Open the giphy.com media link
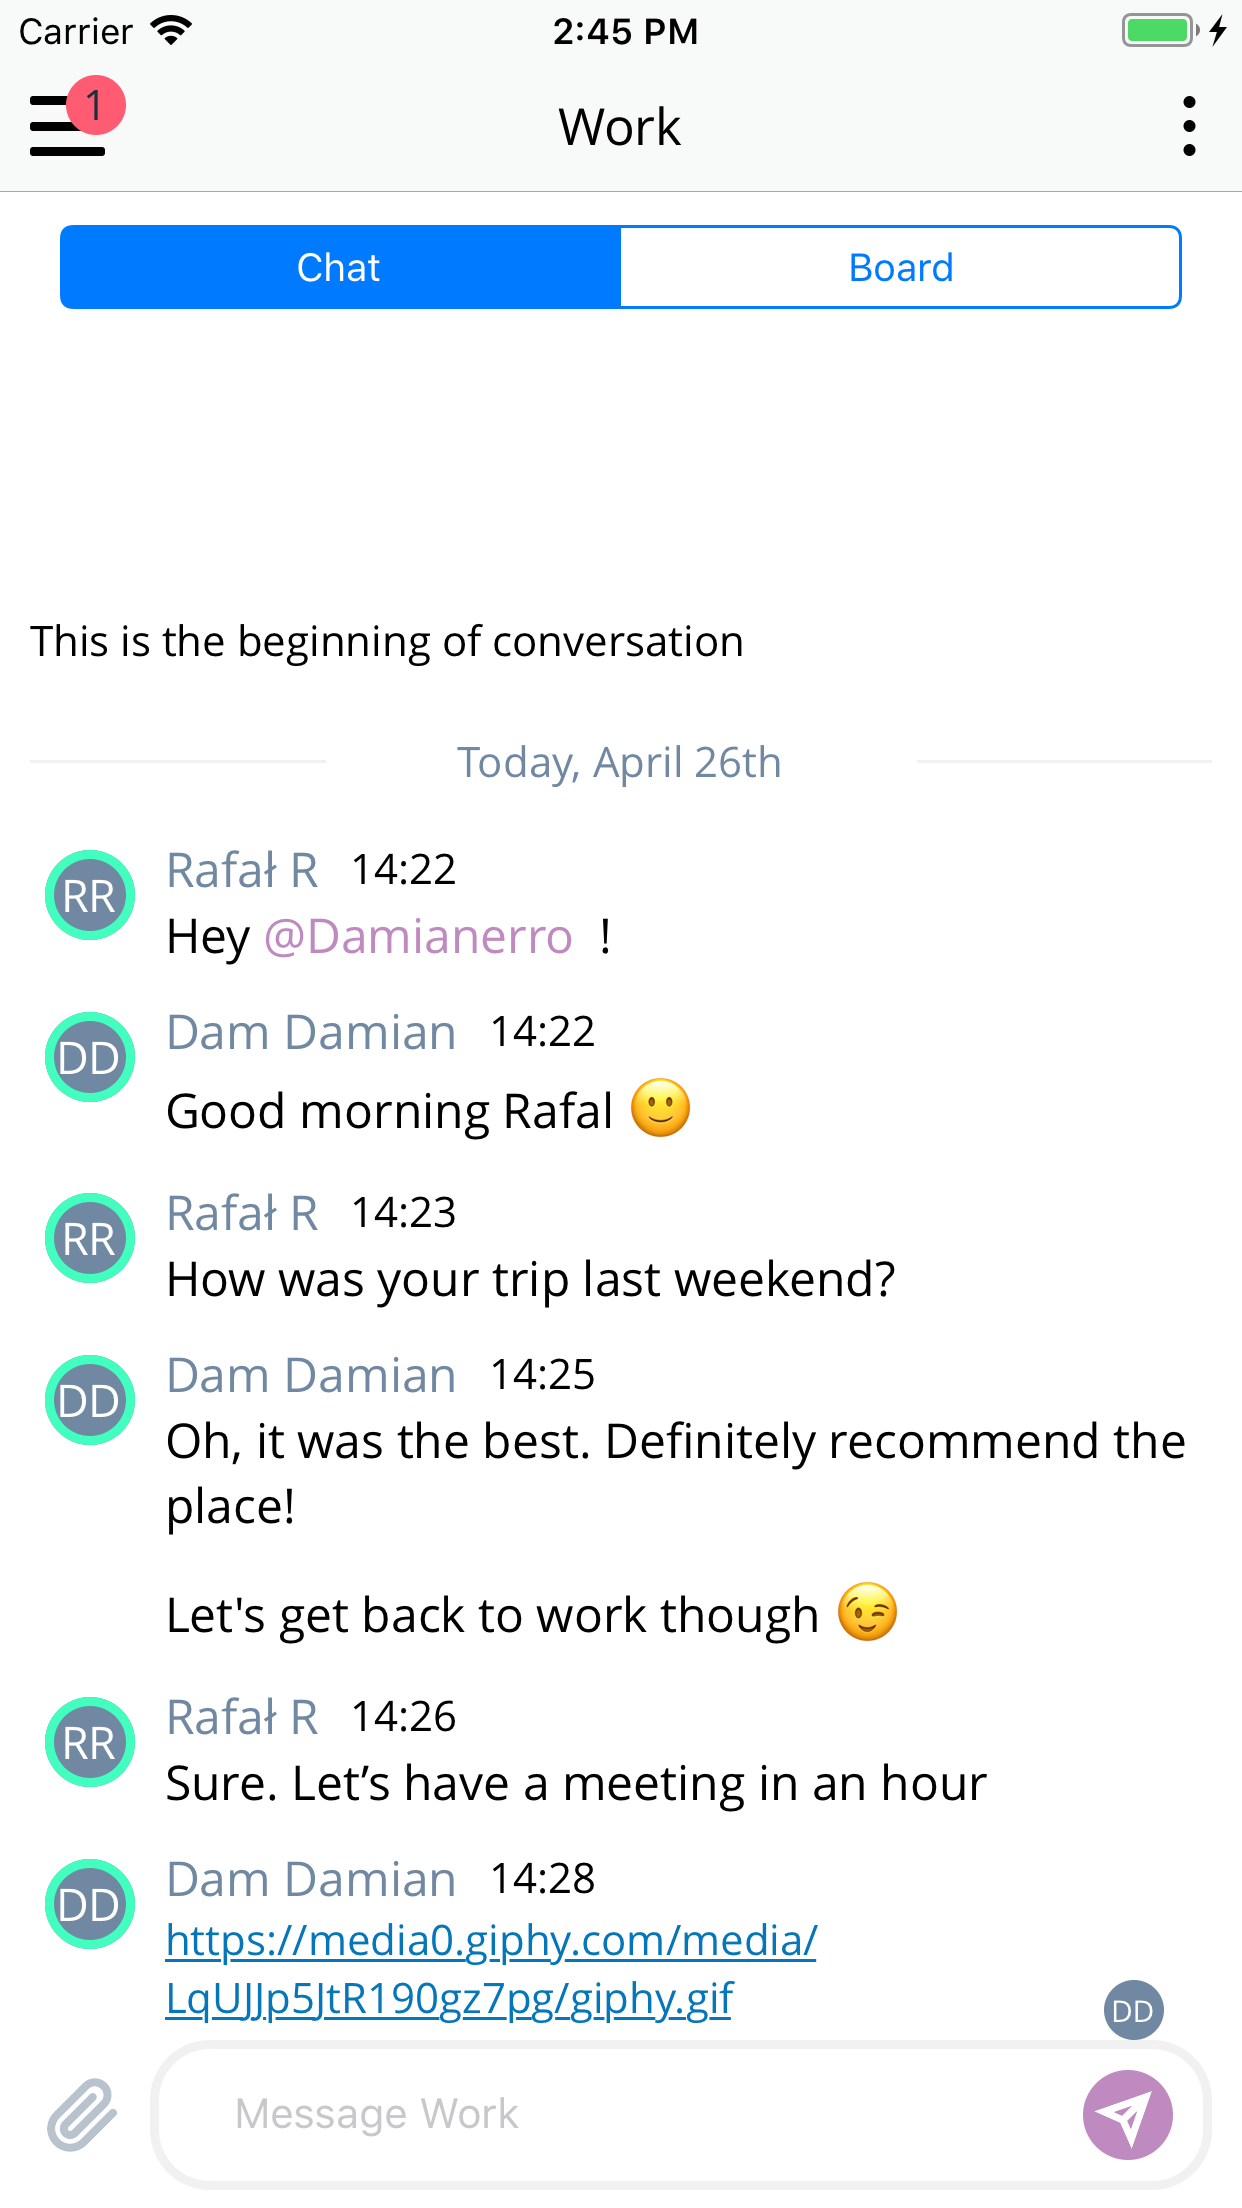Screen dimensions: 1242x2208 (490, 1968)
